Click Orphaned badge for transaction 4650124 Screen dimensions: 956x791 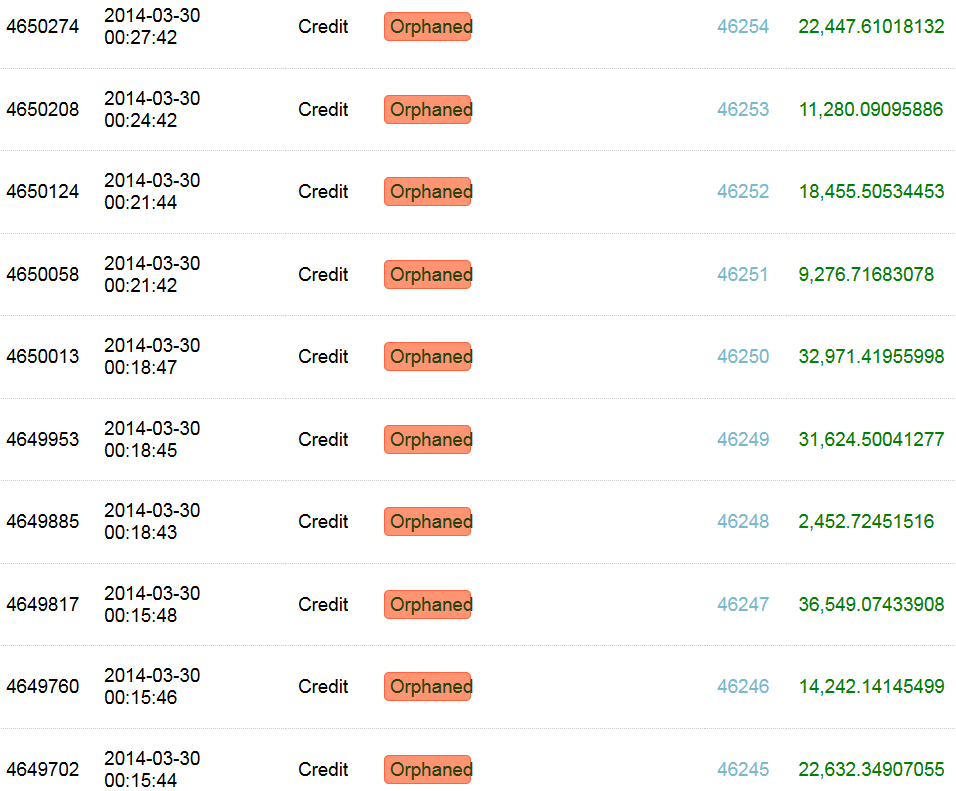(x=428, y=192)
